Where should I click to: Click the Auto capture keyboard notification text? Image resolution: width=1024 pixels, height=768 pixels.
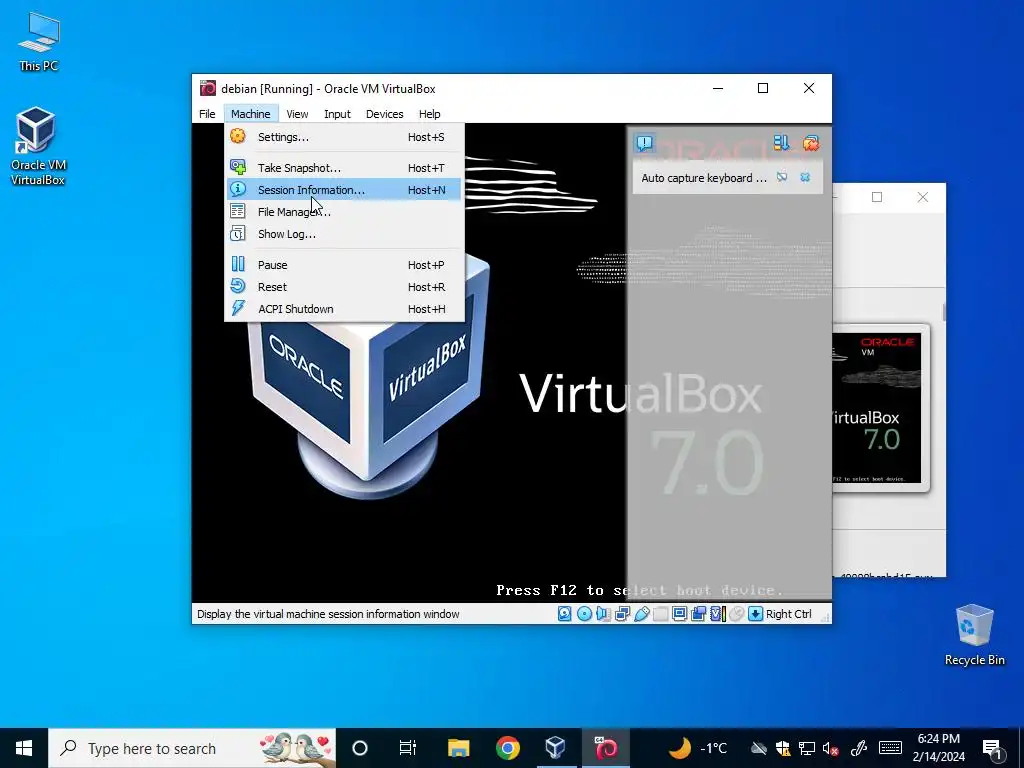(x=704, y=178)
